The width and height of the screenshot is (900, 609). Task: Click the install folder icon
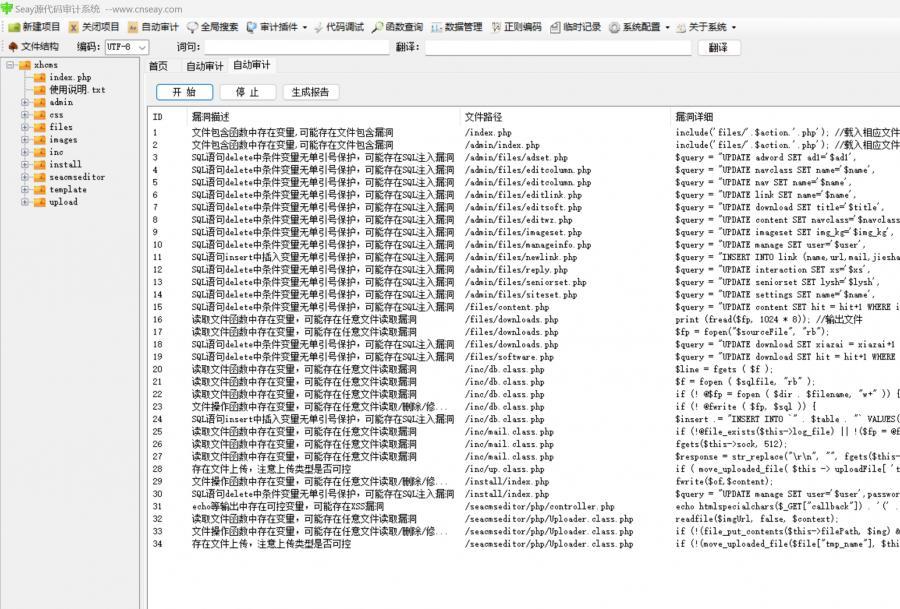(40, 164)
